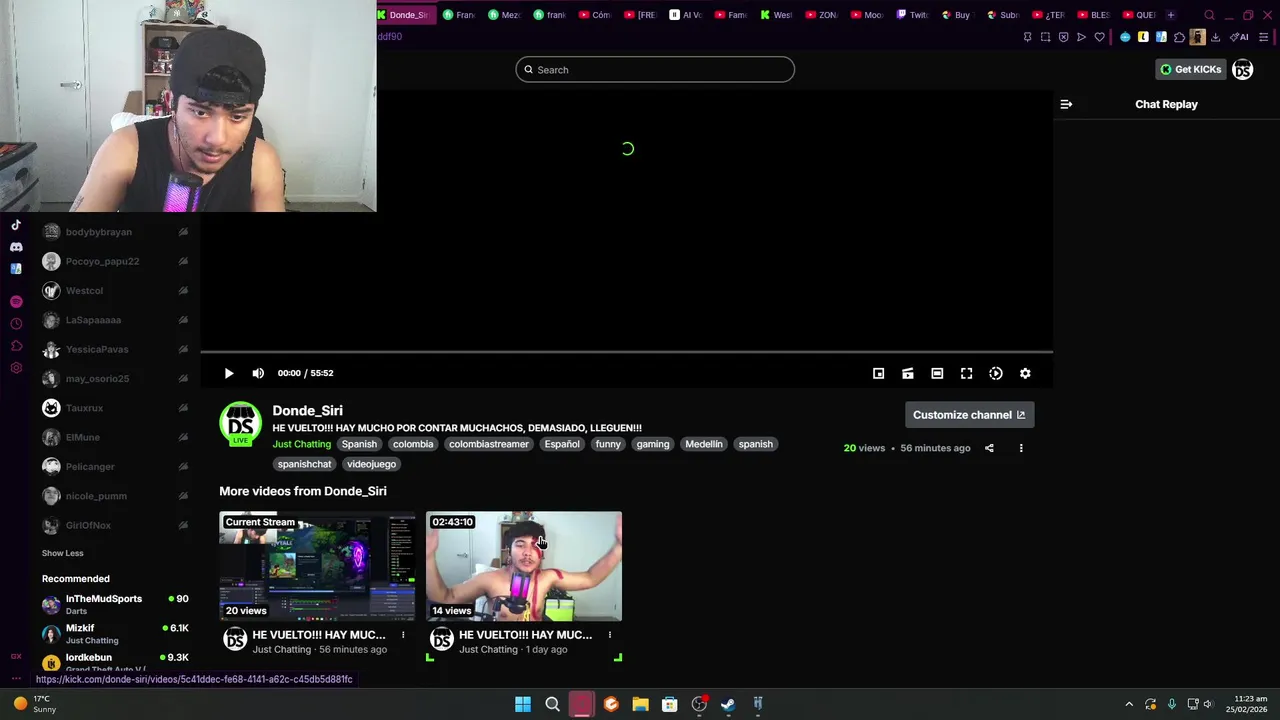Open browser sidebar settings gear
The width and height of the screenshot is (1280, 720).
pos(16,368)
